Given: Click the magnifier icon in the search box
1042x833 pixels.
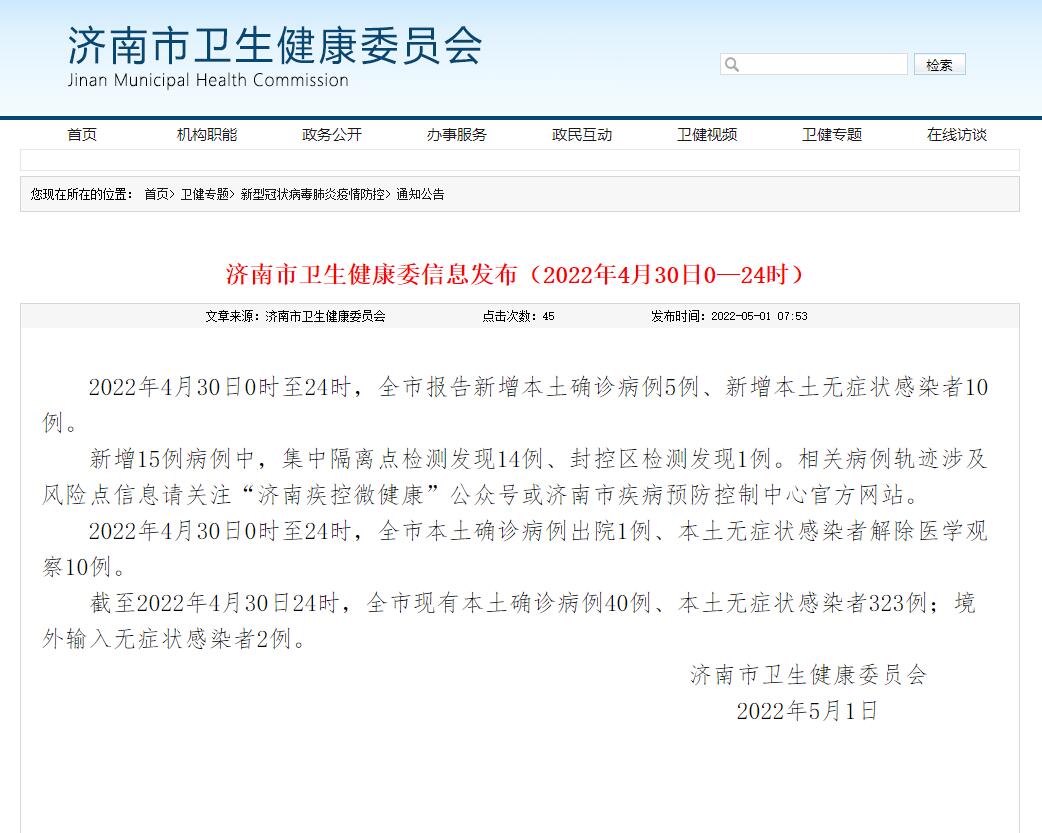Looking at the screenshot, I should 732,65.
